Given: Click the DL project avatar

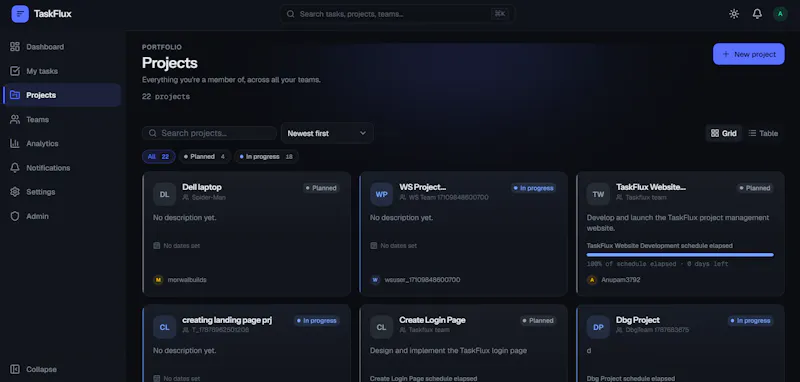Looking at the screenshot, I should coord(164,194).
